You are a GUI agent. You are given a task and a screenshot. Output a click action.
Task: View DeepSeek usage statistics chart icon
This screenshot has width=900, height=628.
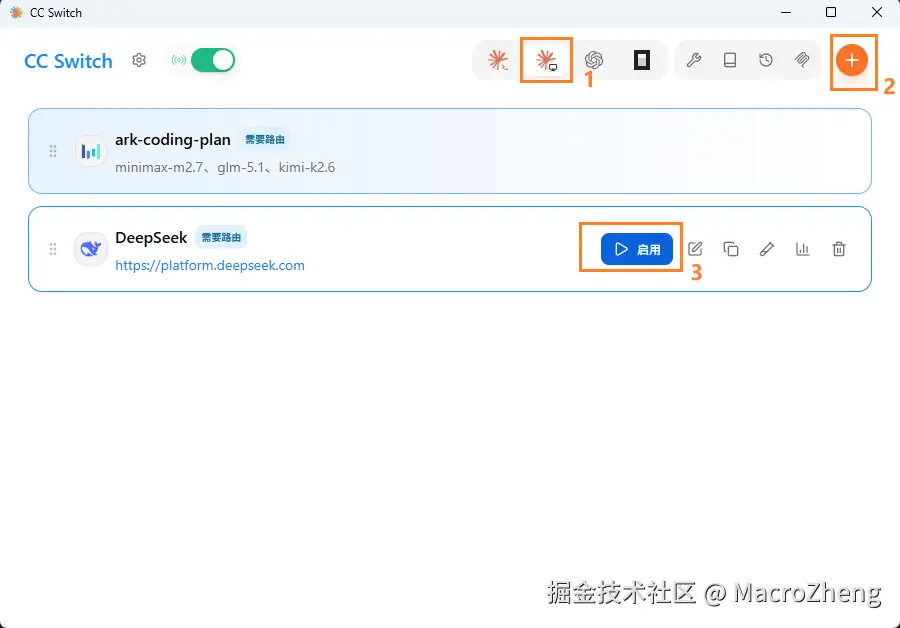click(x=802, y=249)
